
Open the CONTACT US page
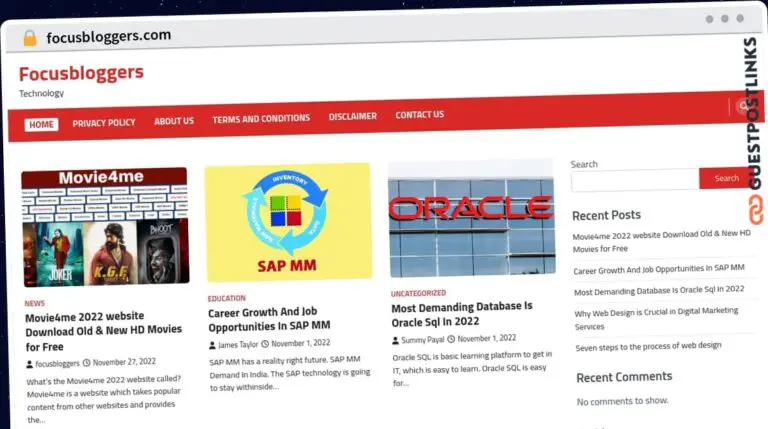click(x=420, y=115)
